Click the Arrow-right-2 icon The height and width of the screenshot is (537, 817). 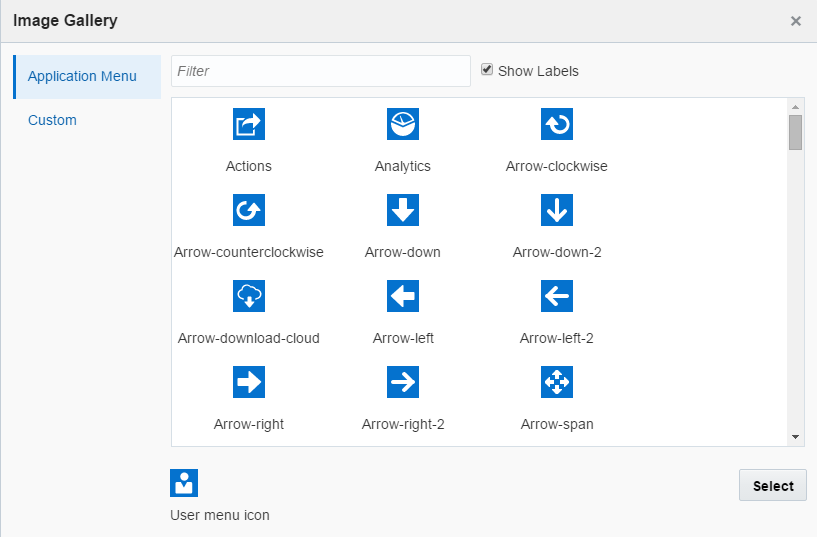[x=403, y=382]
